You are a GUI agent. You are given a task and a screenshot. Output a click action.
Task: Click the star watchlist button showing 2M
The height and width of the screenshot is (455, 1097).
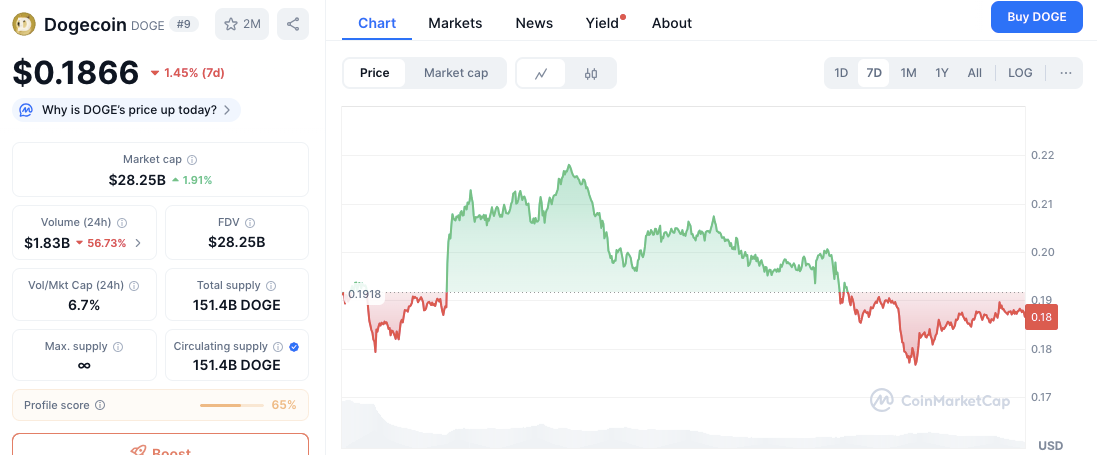pos(242,24)
